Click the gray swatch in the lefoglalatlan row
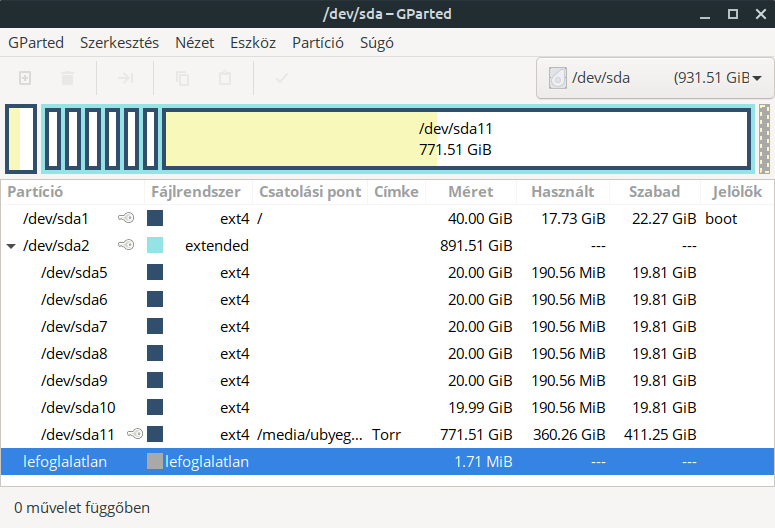 click(x=155, y=461)
